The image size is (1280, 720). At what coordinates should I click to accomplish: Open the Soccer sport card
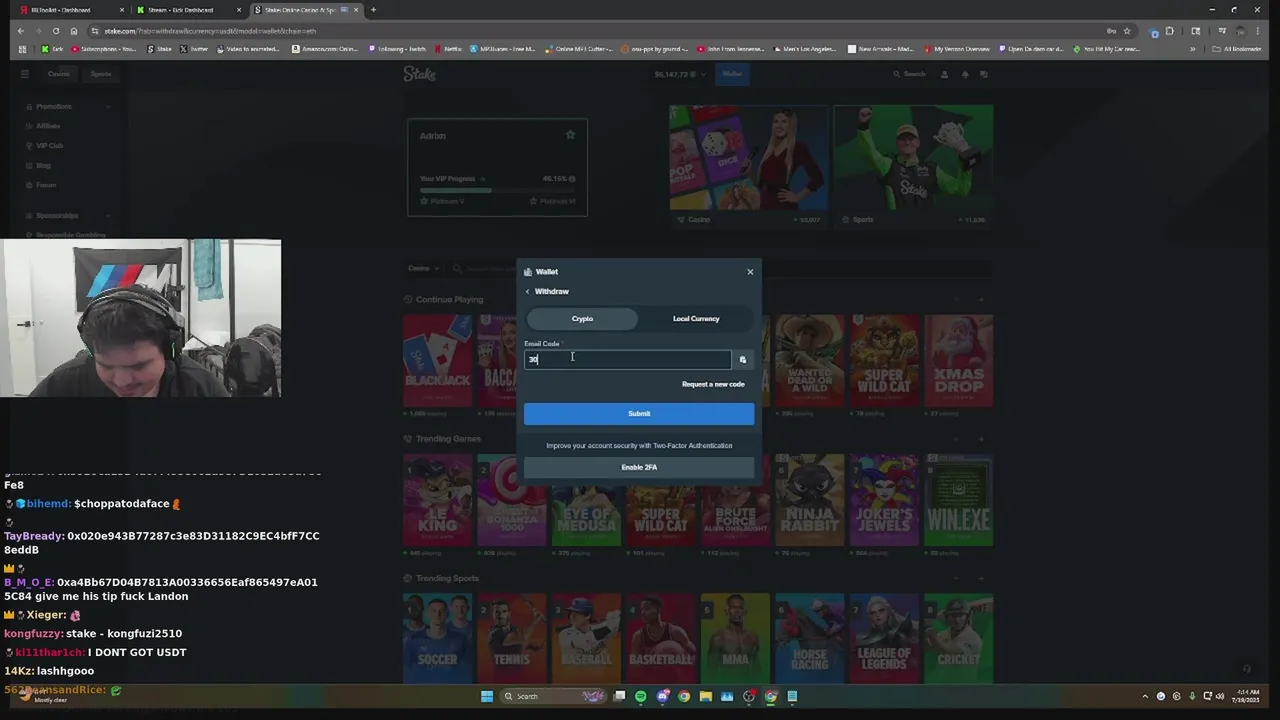[437, 639]
